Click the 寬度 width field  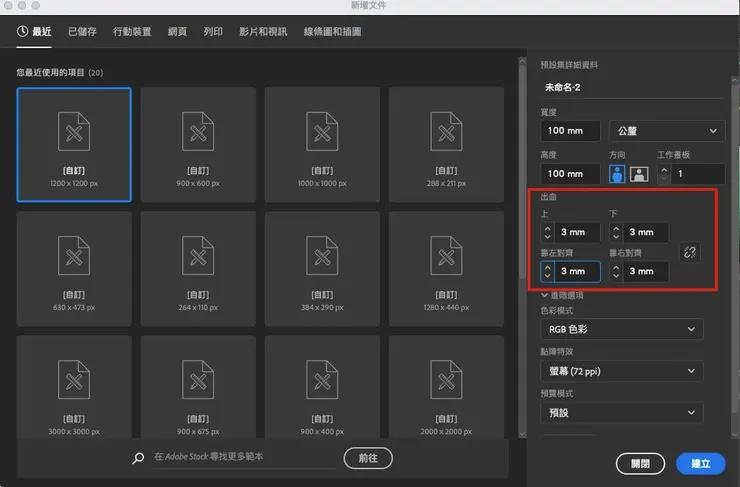[x=570, y=131]
